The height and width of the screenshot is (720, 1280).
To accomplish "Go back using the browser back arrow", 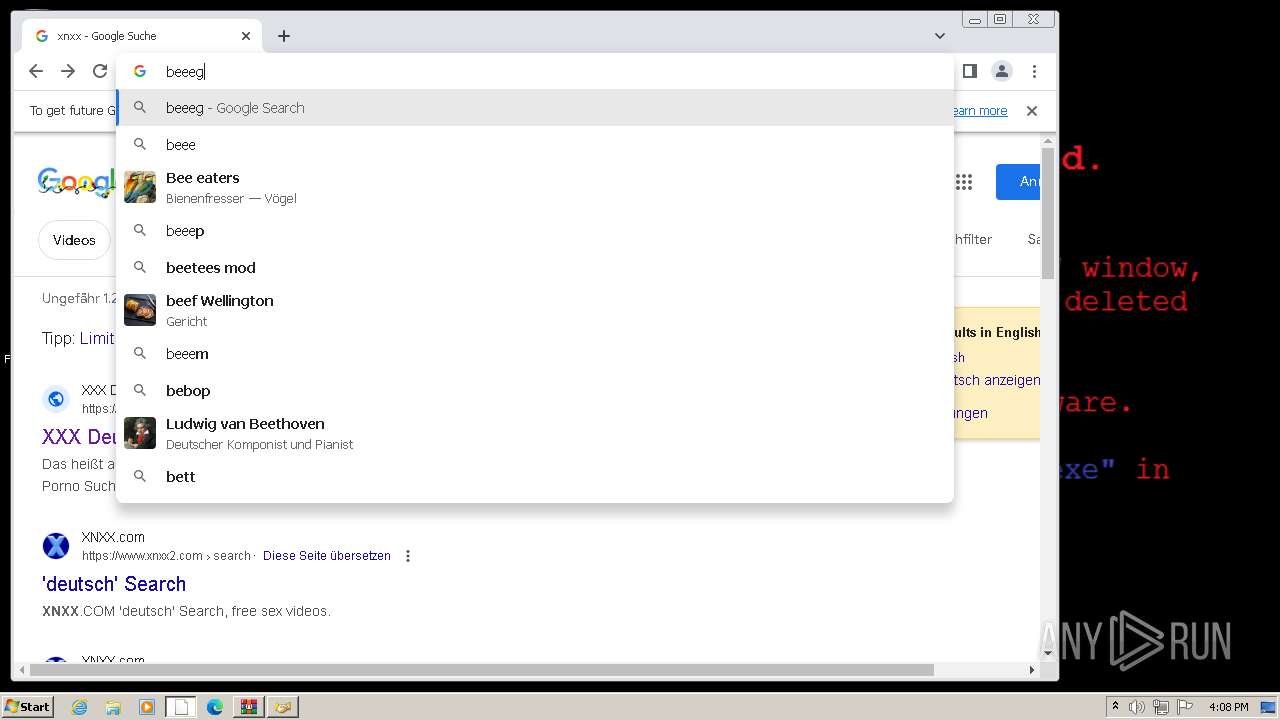I will pyautogui.click(x=36, y=71).
